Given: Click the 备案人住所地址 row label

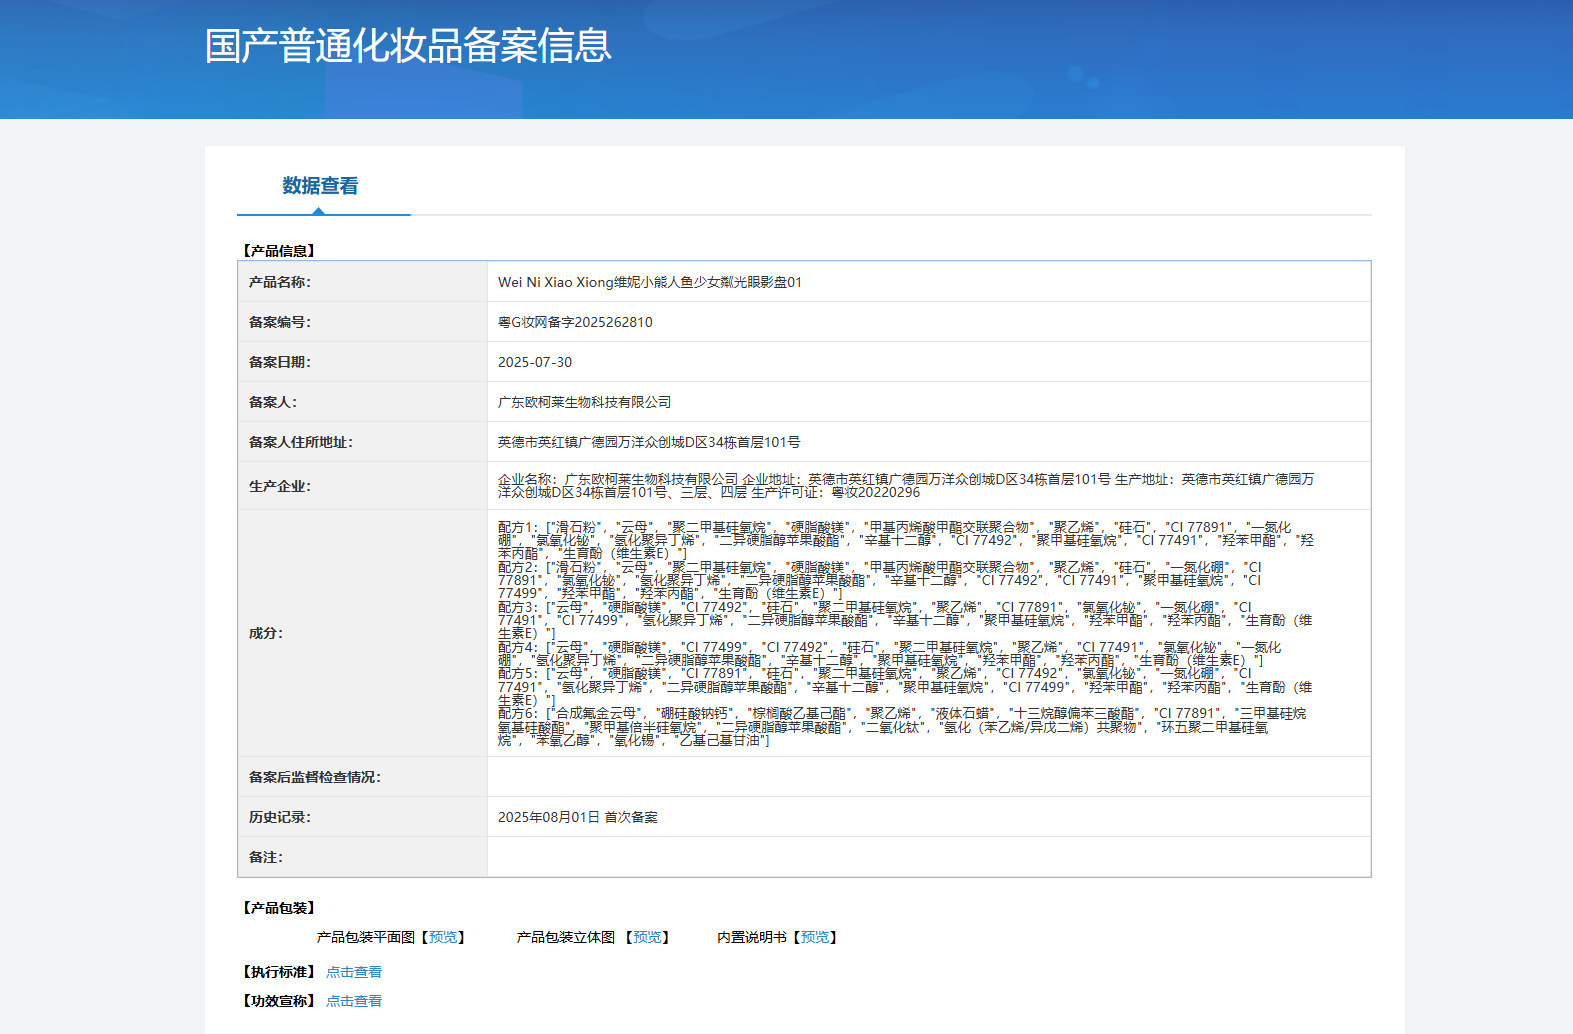Looking at the screenshot, I should 301,442.
